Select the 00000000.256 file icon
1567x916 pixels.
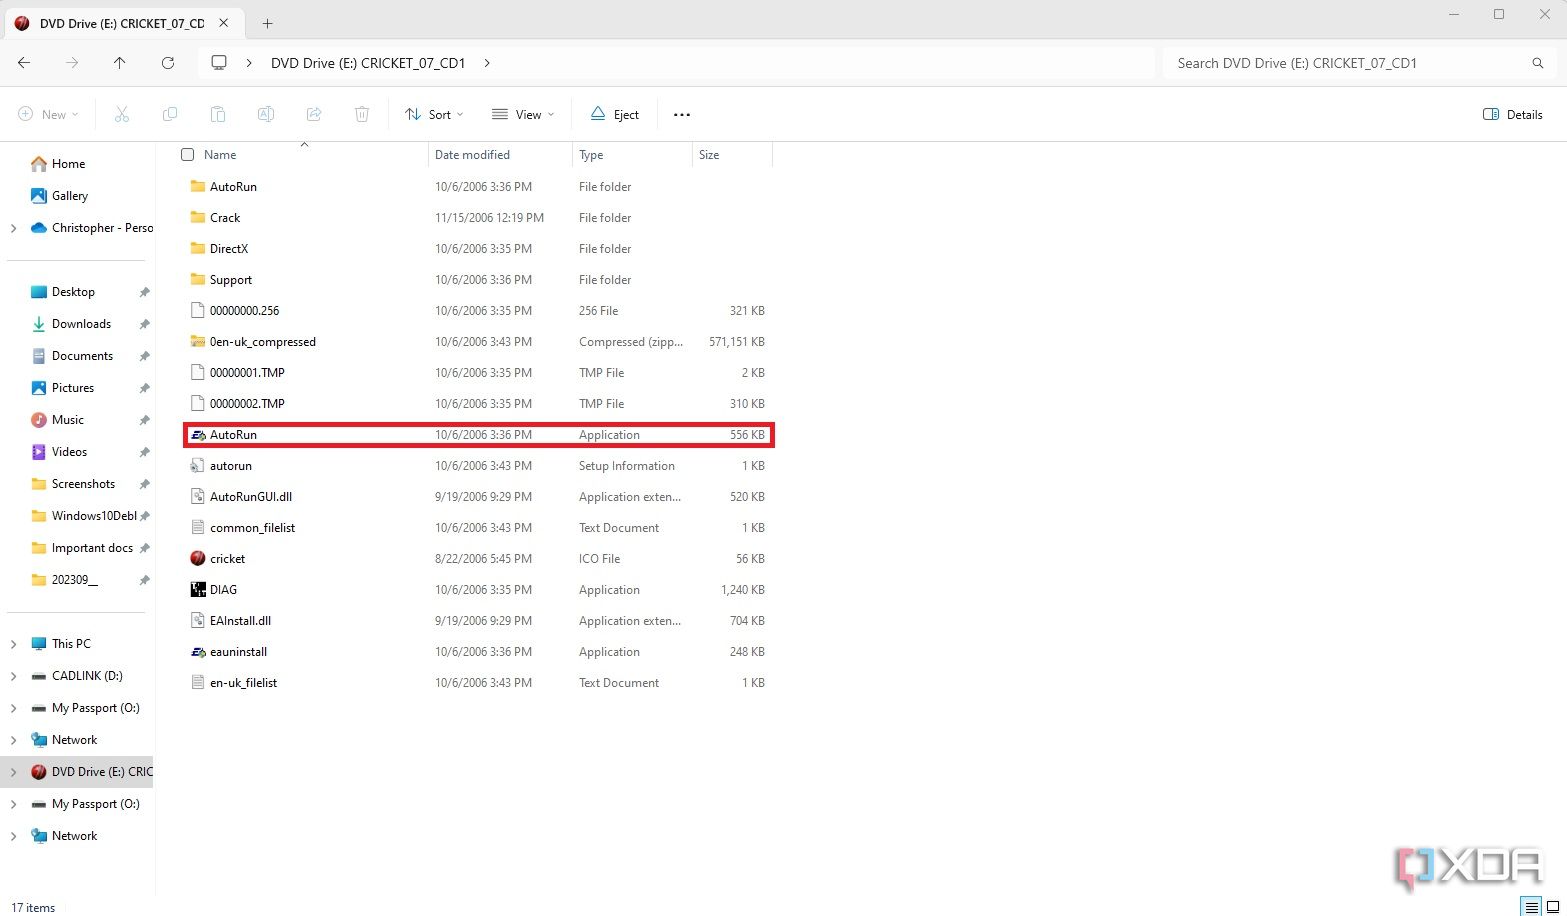click(198, 311)
